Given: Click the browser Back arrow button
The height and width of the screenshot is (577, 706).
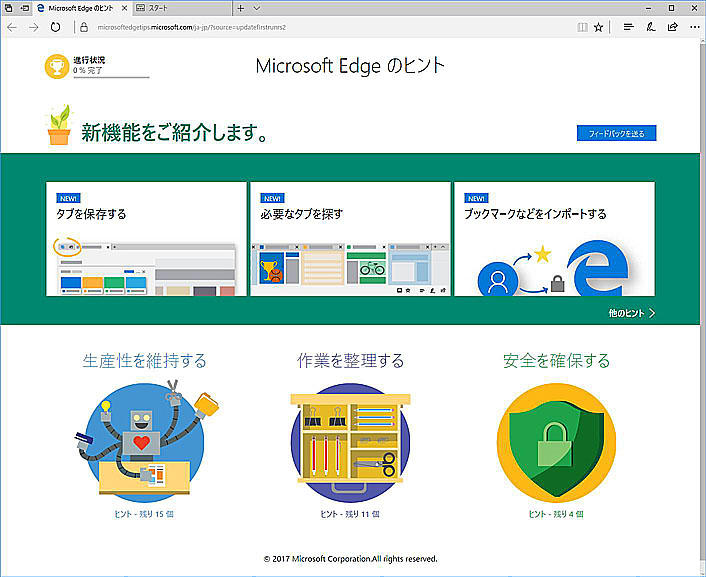Looking at the screenshot, I should pos(12,27).
